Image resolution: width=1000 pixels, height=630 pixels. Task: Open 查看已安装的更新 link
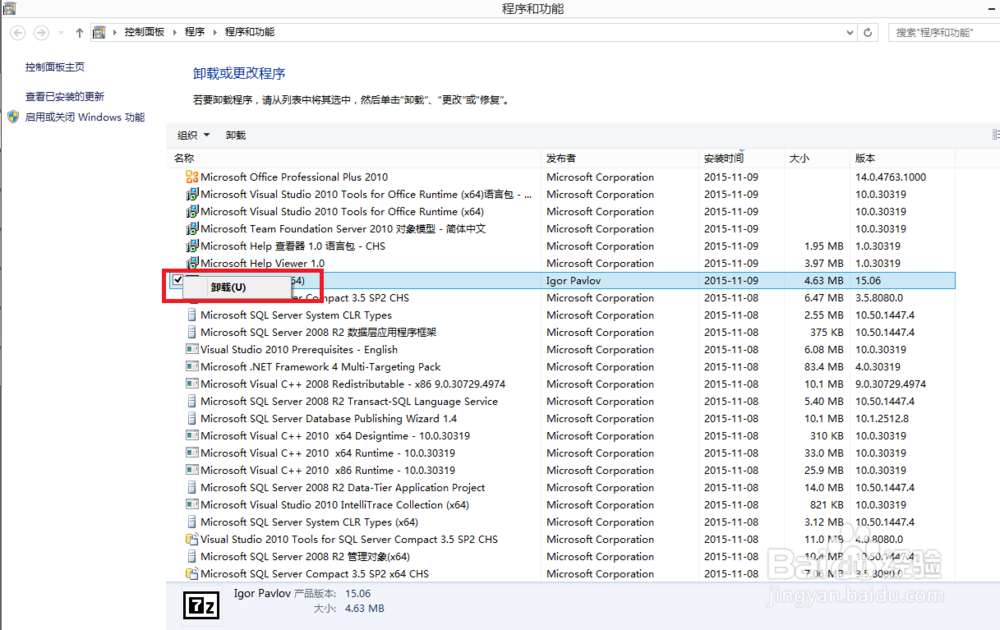(x=64, y=96)
